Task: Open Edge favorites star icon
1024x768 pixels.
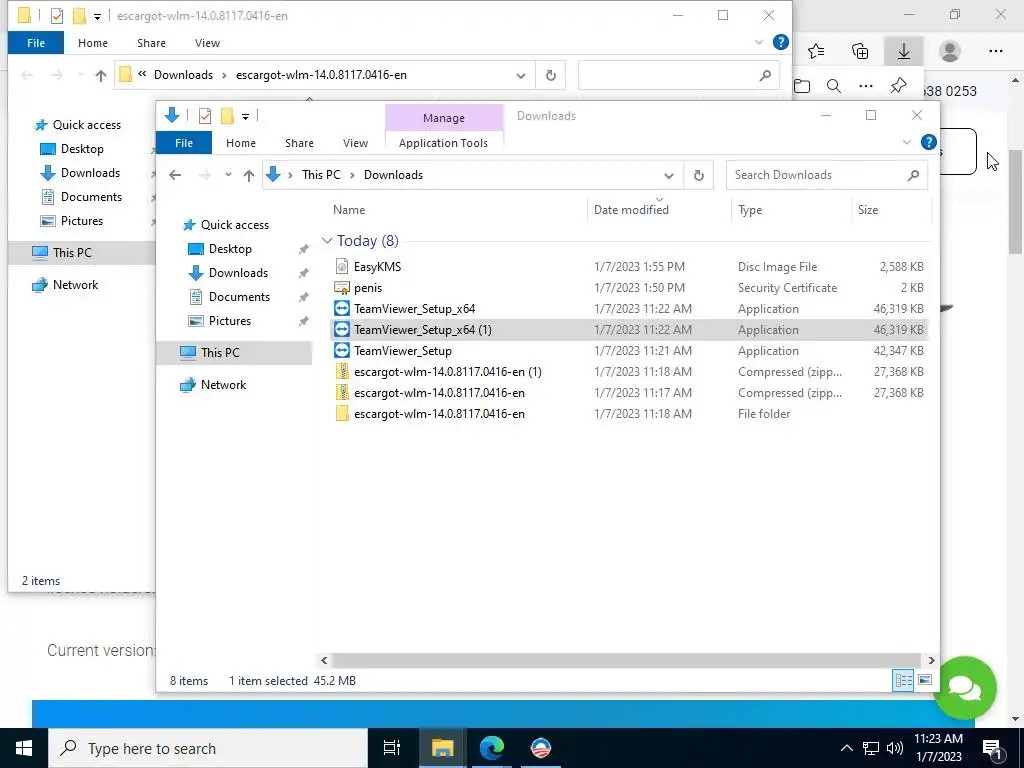Action: tap(816, 51)
